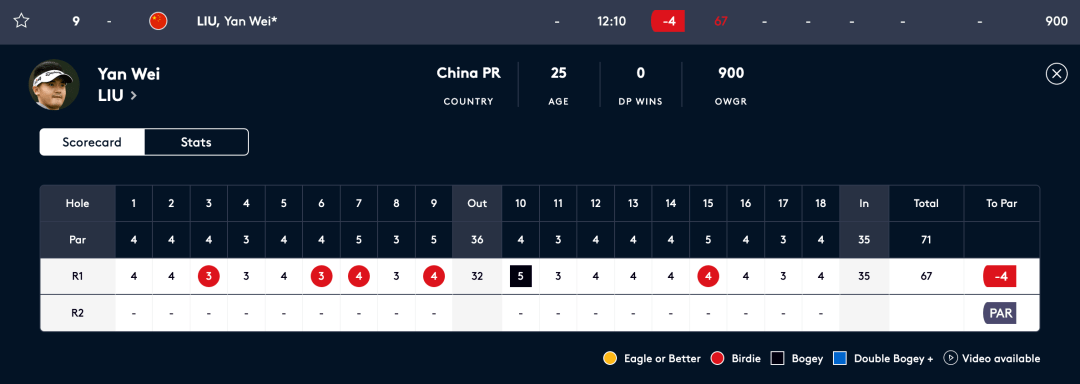Favorite Liu Yan Wei with star icon

(x=21, y=21)
